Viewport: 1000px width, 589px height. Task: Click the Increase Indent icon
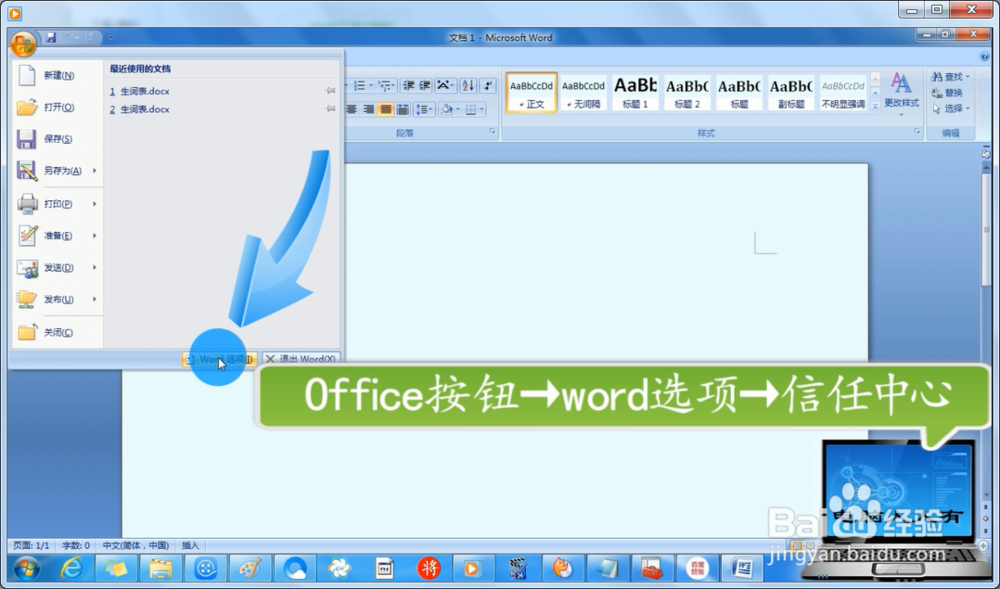(x=425, y=85)
